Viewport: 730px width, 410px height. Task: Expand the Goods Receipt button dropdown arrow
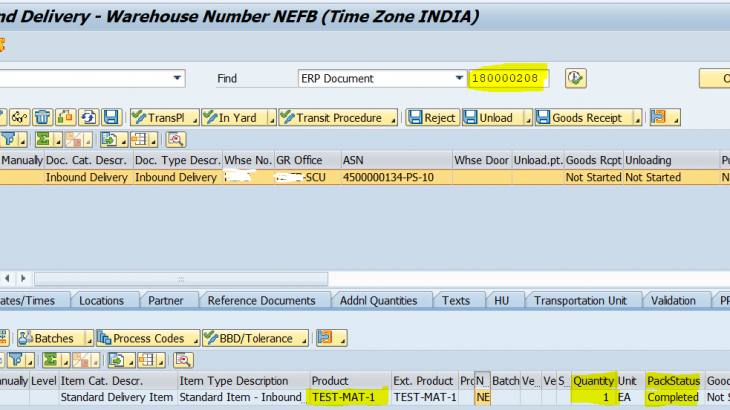[x=638, y=118]
